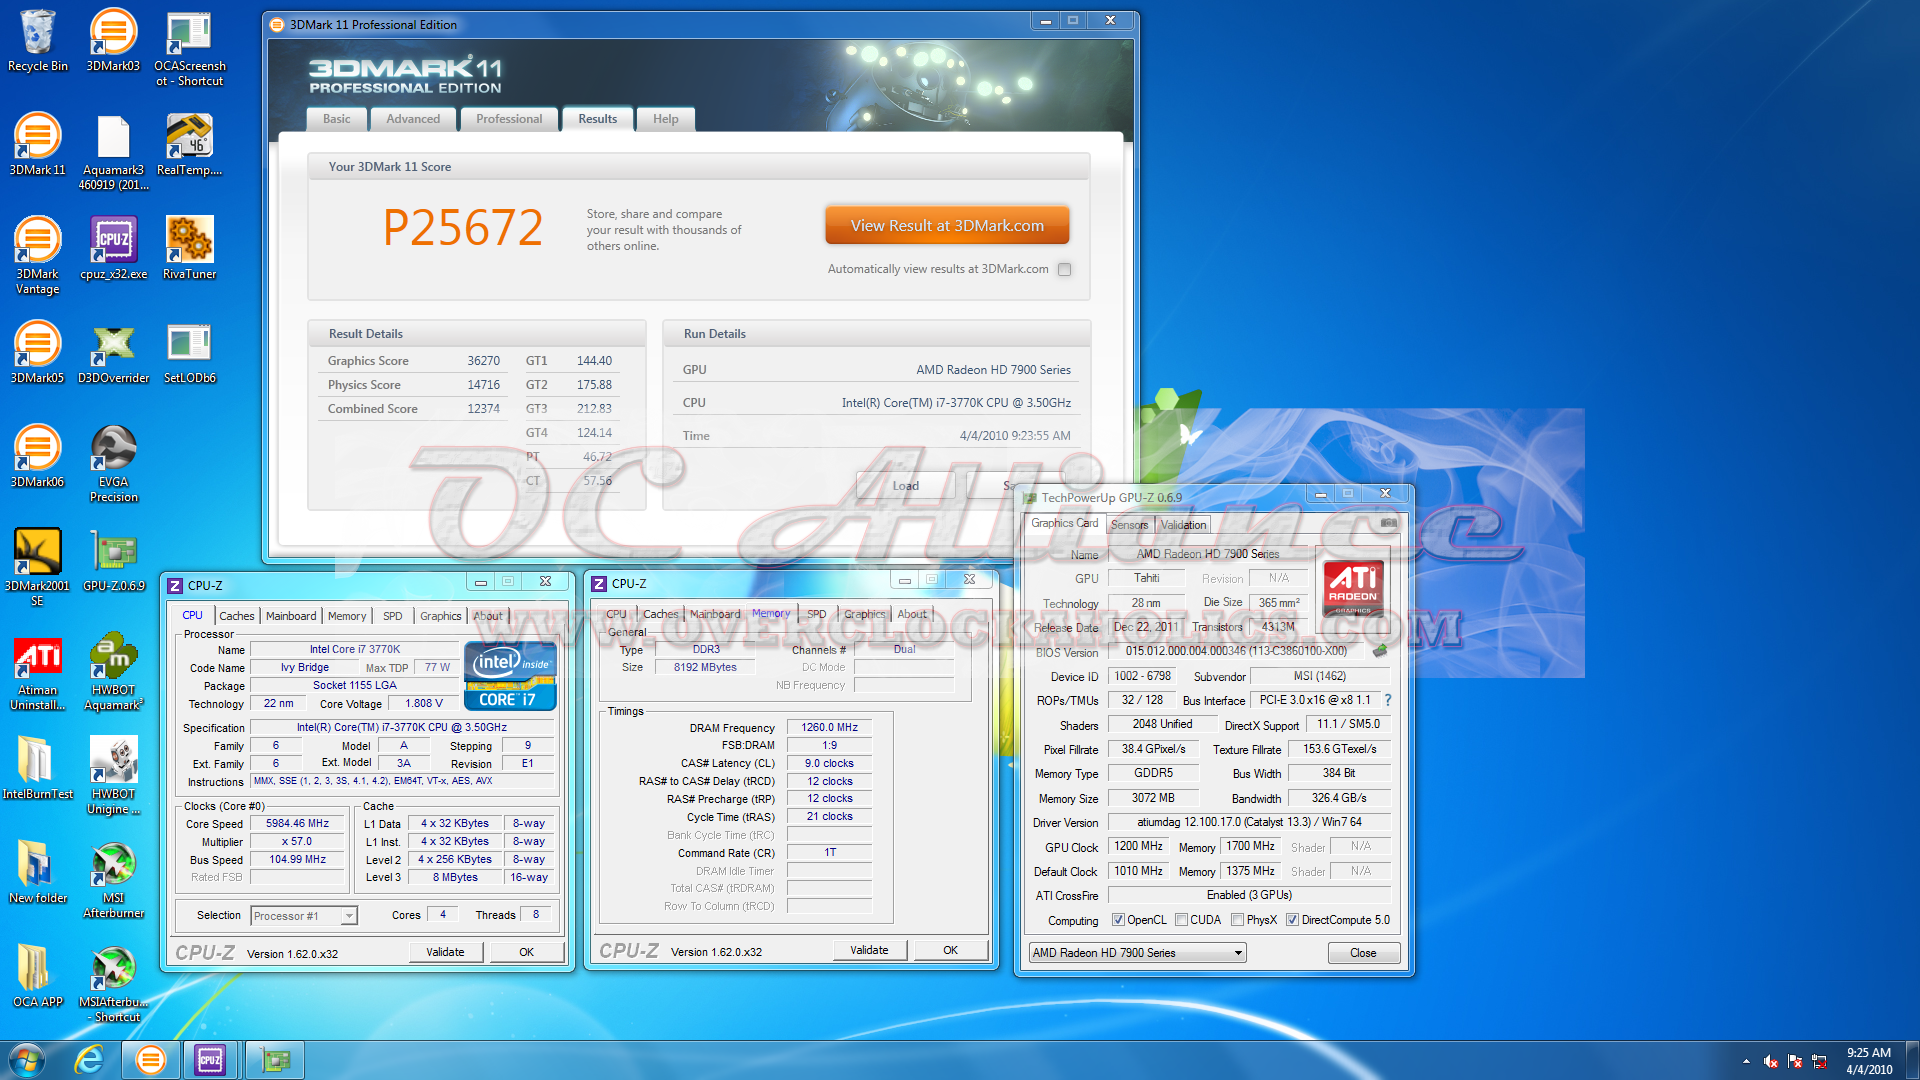
Task: Click Validate in Memory CPU-Z window
Action: [869, 950]
